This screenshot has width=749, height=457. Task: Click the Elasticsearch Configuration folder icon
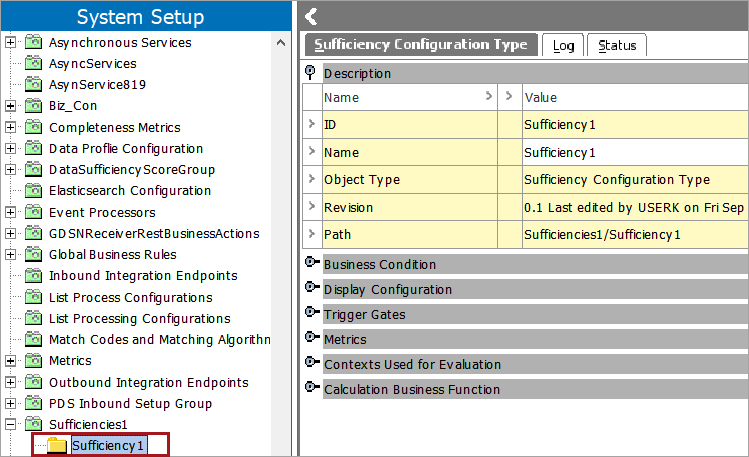click(x=33, y=190)
